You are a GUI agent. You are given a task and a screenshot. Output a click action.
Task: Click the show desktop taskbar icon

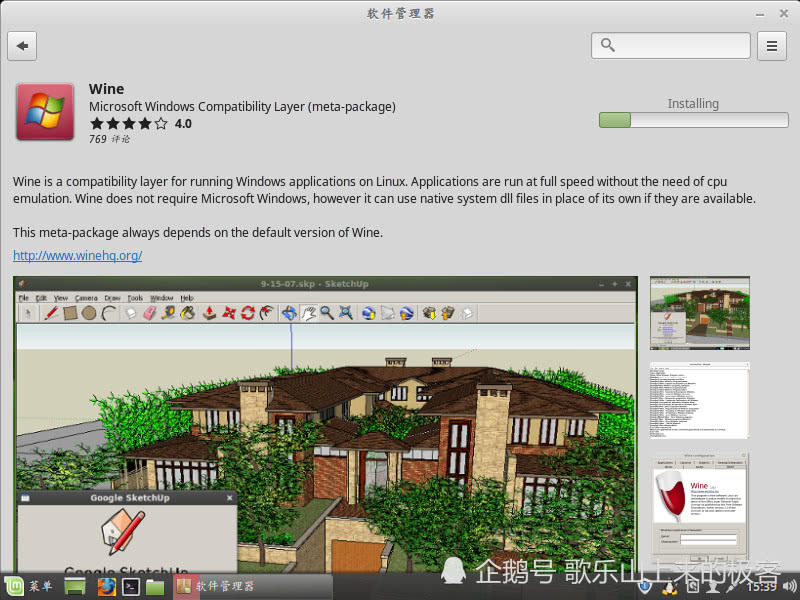point(74,586)
